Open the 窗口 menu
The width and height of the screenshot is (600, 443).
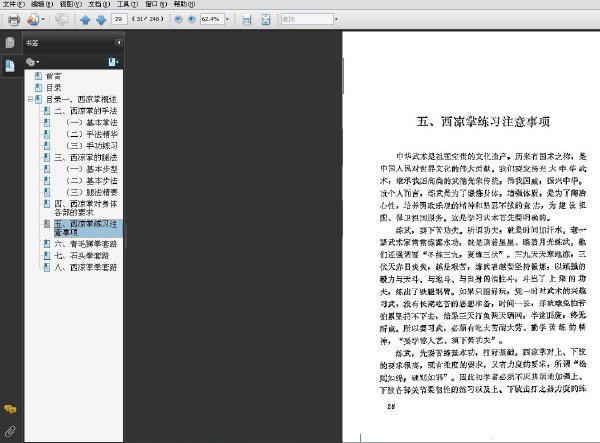[156, 4]
